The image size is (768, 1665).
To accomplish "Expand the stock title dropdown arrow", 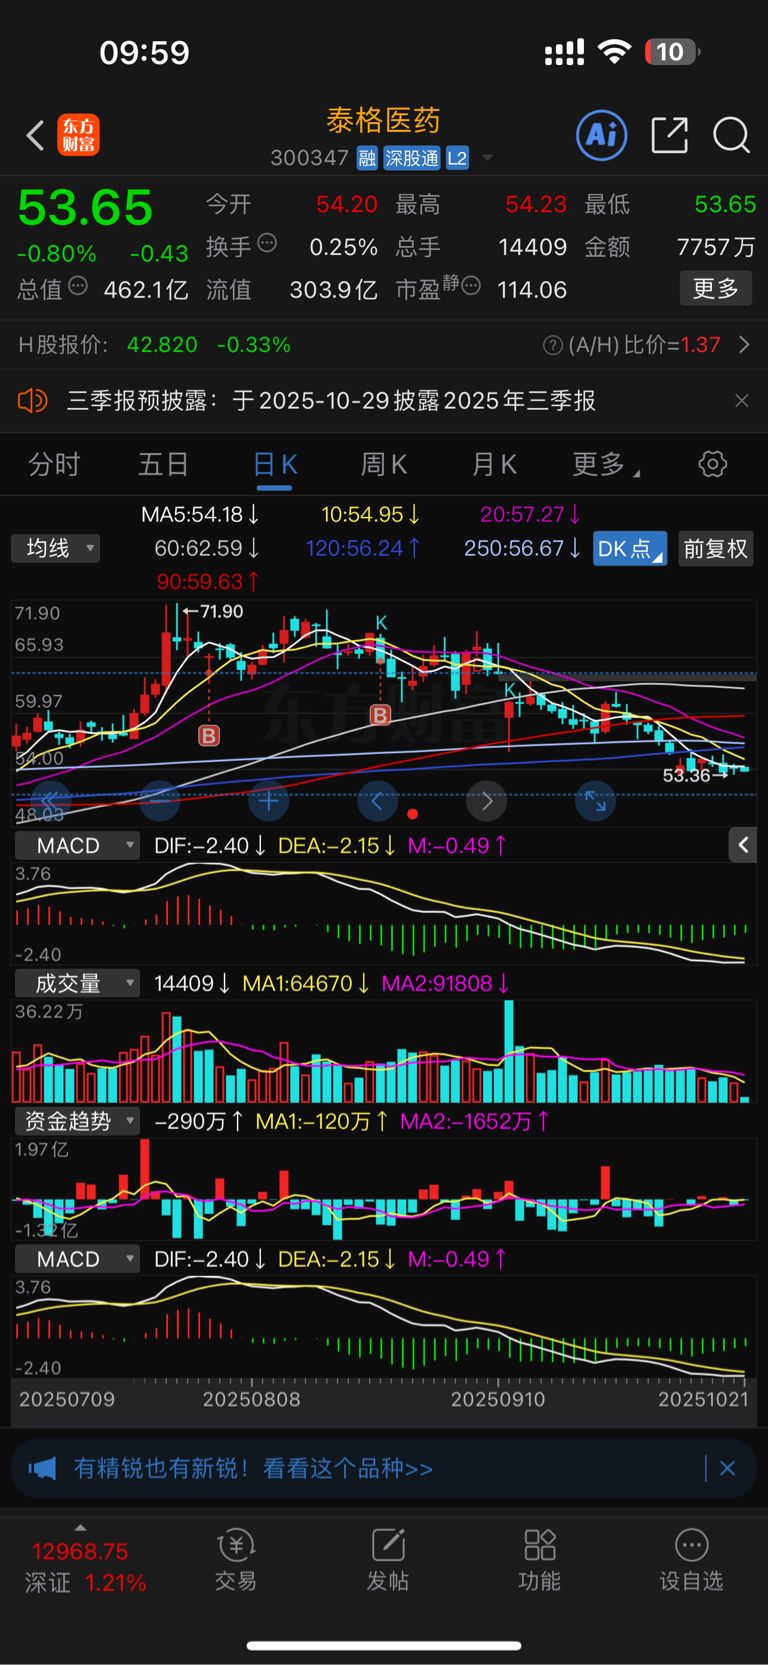I will (x=487, y=158).
